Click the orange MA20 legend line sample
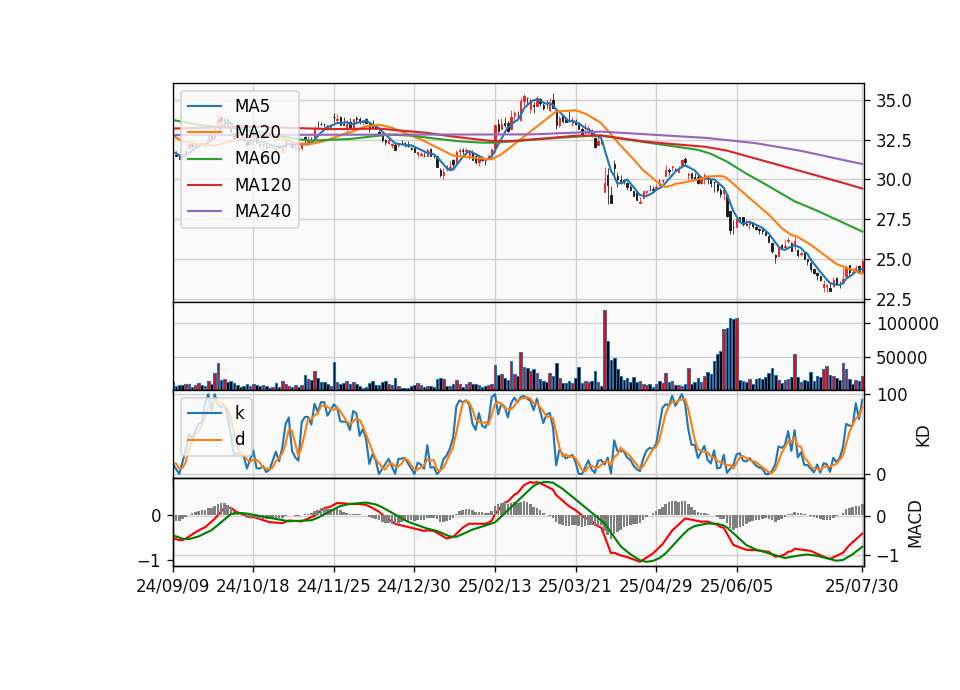Viewport: 960px width, 690px height. click(204, 132)
